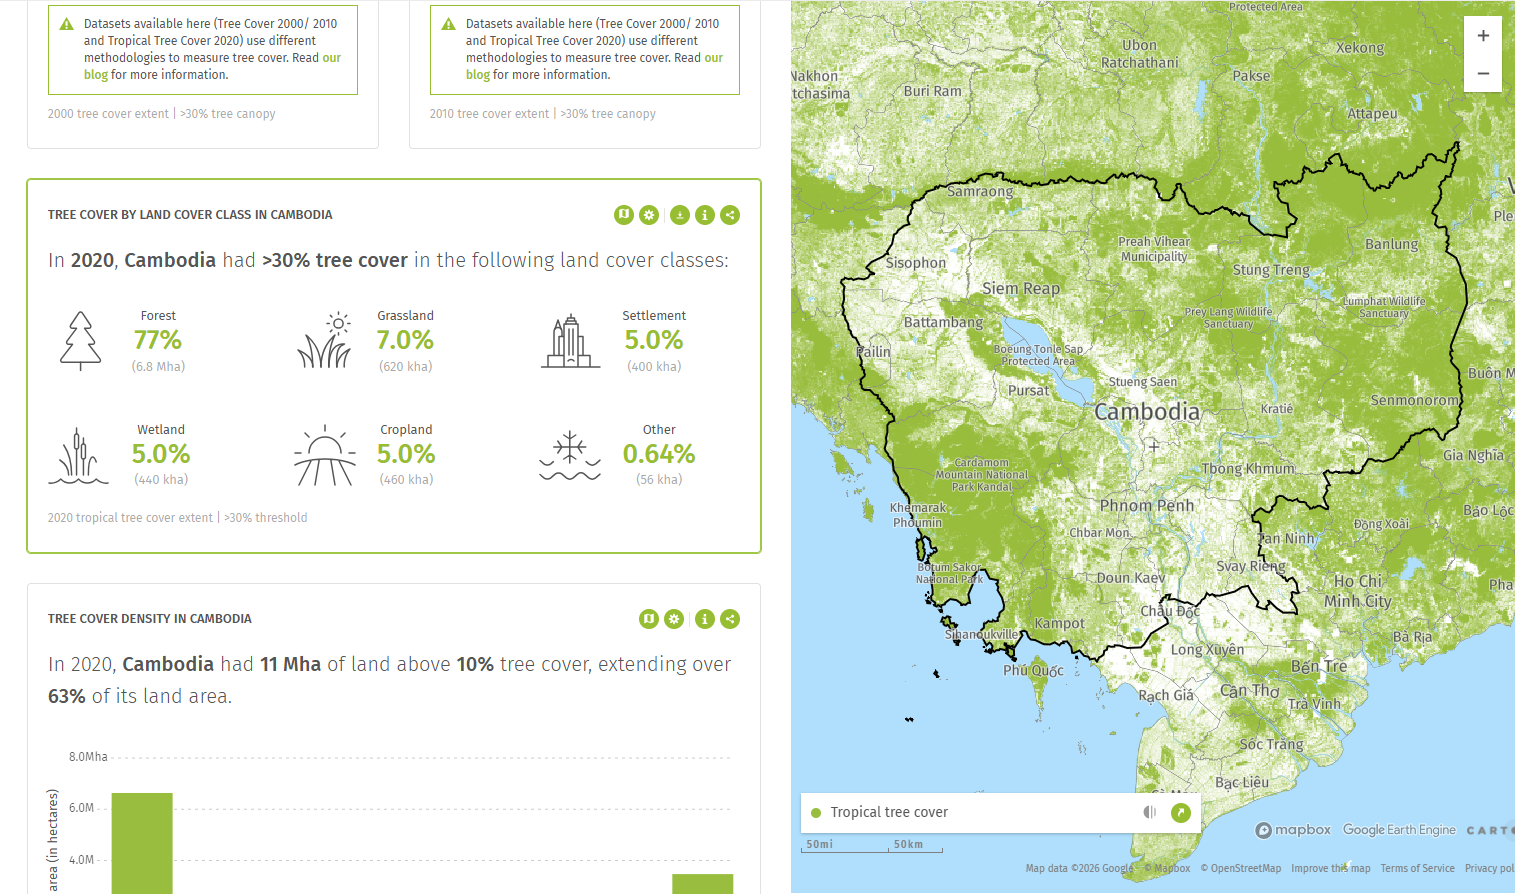The image size is (1515, 894).
Task: Click Improve this map link
Action: coord(1330,868)
